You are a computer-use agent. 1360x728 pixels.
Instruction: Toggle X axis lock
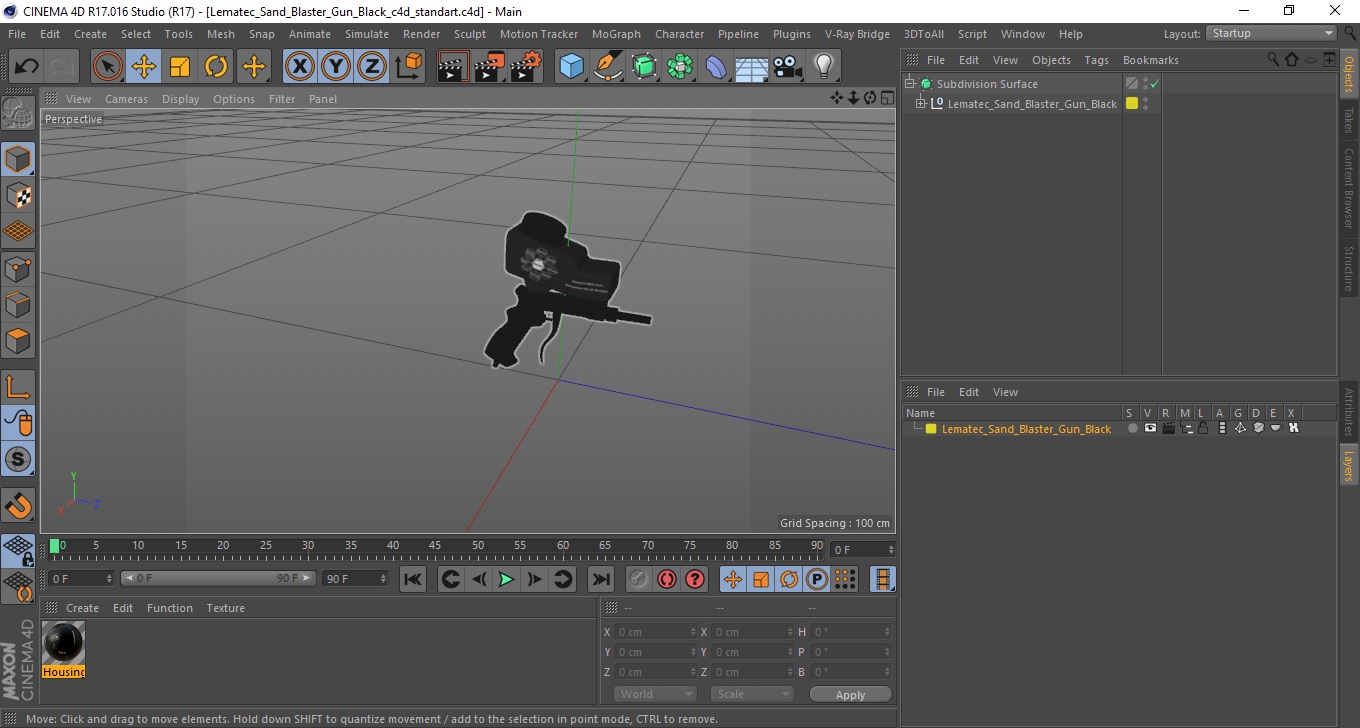tap(299, 67)
